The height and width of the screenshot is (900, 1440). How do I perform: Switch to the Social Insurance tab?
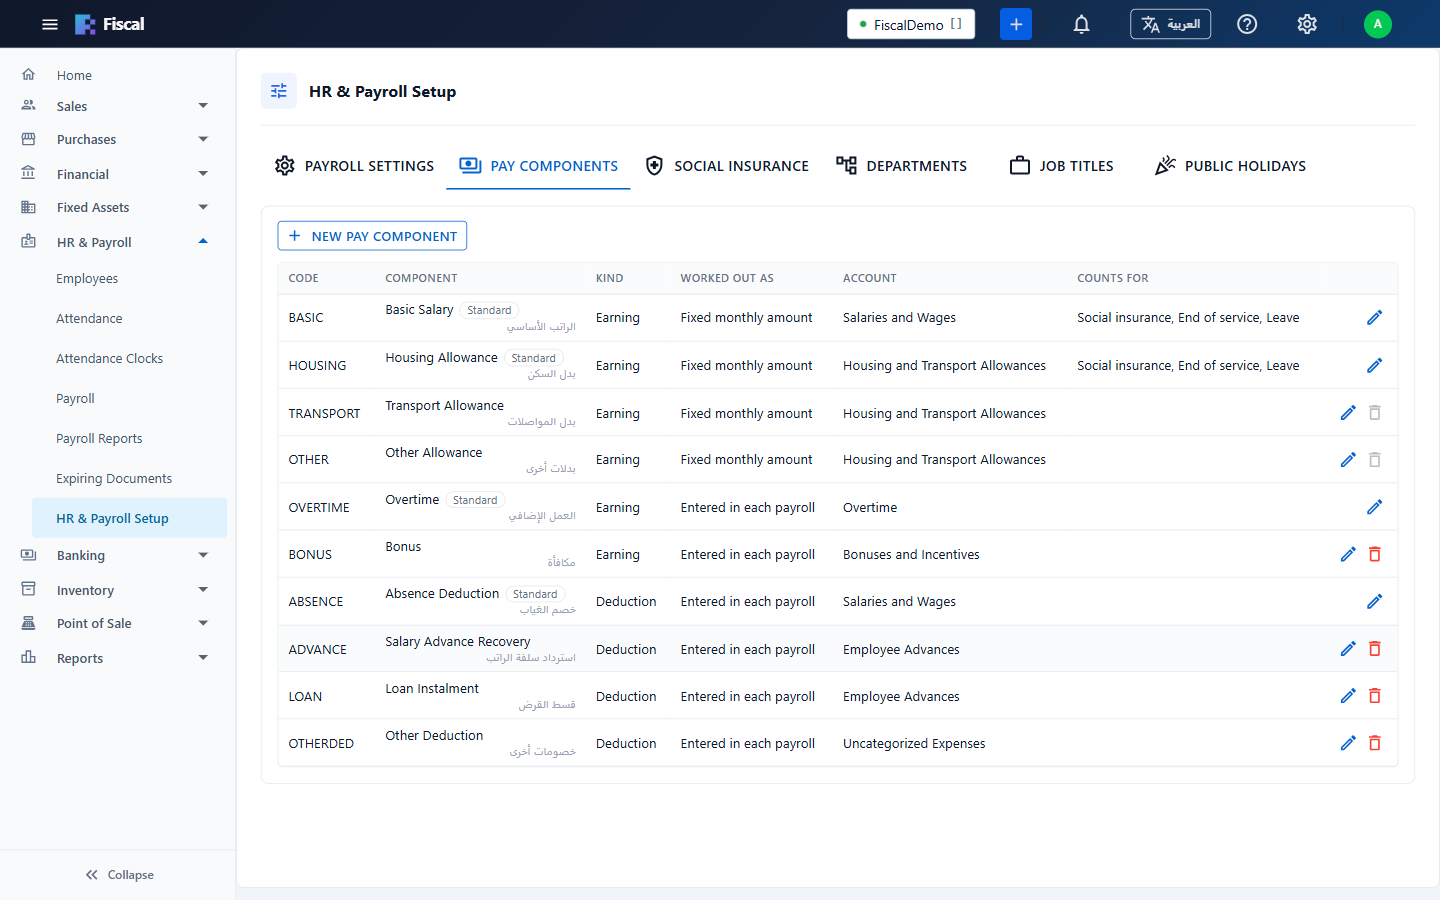727,166
